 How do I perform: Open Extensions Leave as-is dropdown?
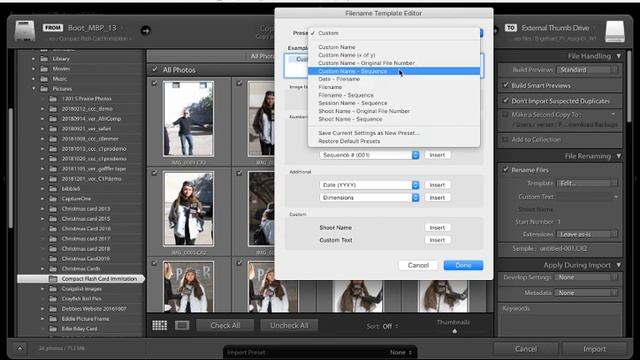(587, 234)
